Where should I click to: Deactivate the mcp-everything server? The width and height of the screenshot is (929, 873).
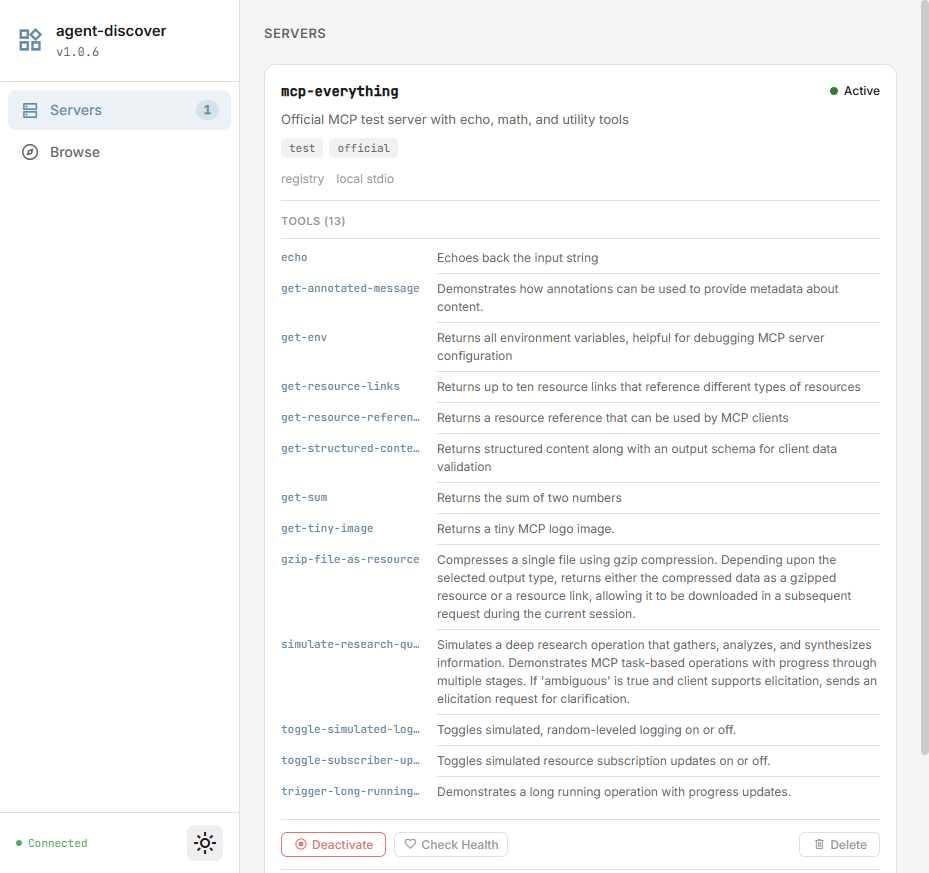[333, 844]
